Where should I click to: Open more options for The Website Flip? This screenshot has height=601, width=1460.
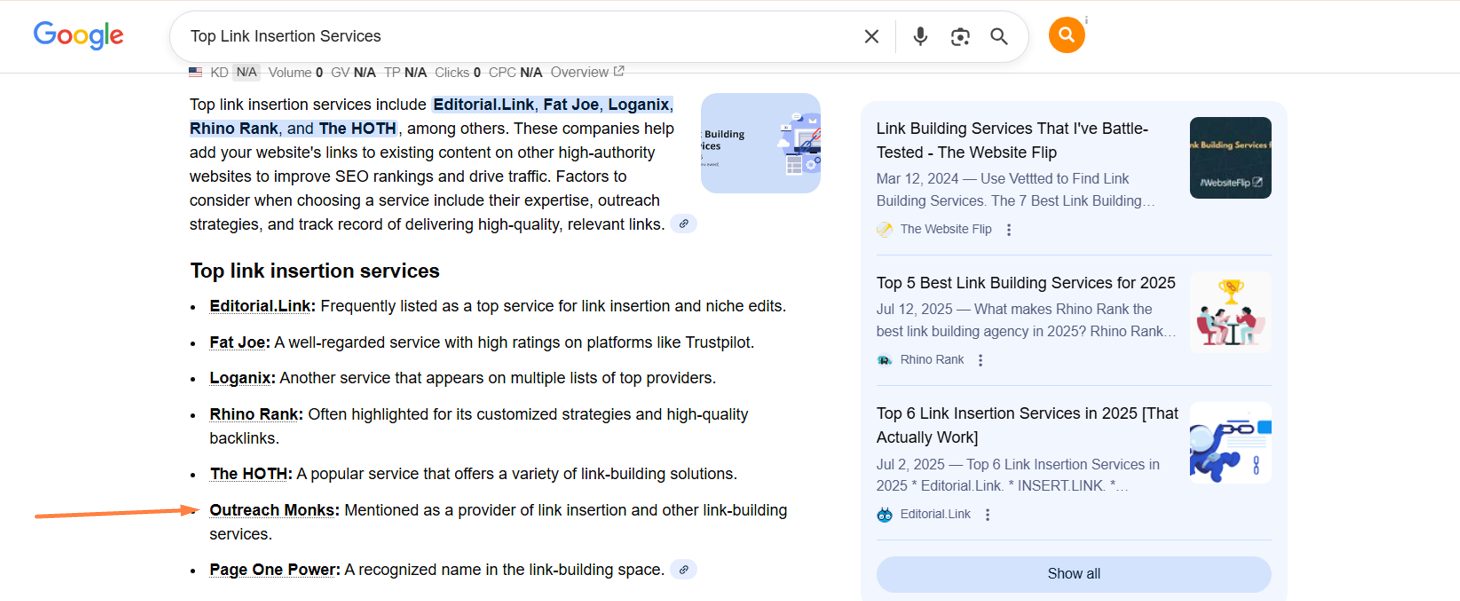[1009, 230]
